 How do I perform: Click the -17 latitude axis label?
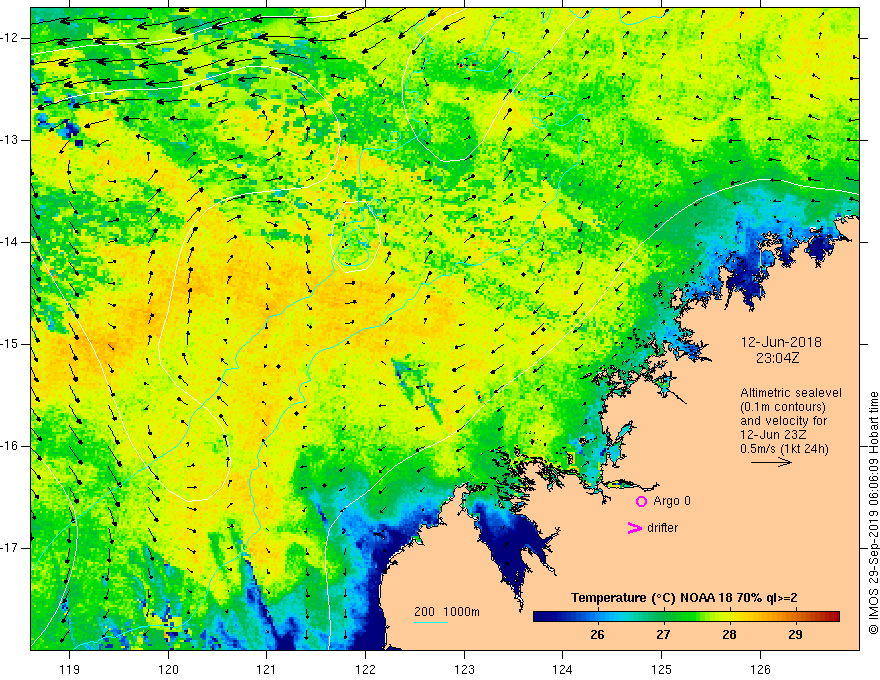point(10,548)
